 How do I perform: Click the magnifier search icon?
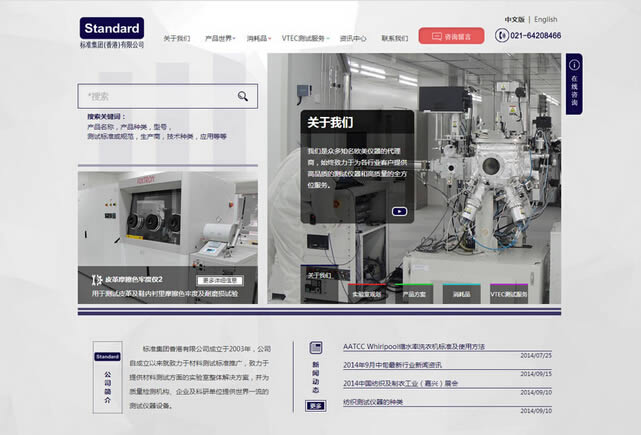click(x=243, y=96)
